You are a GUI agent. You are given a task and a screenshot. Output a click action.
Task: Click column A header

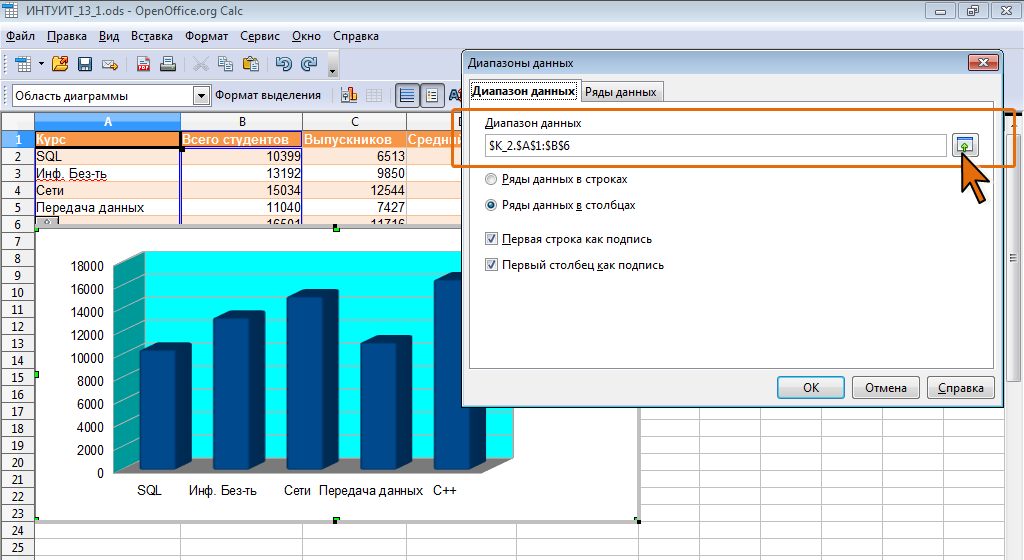pos(108,121)
